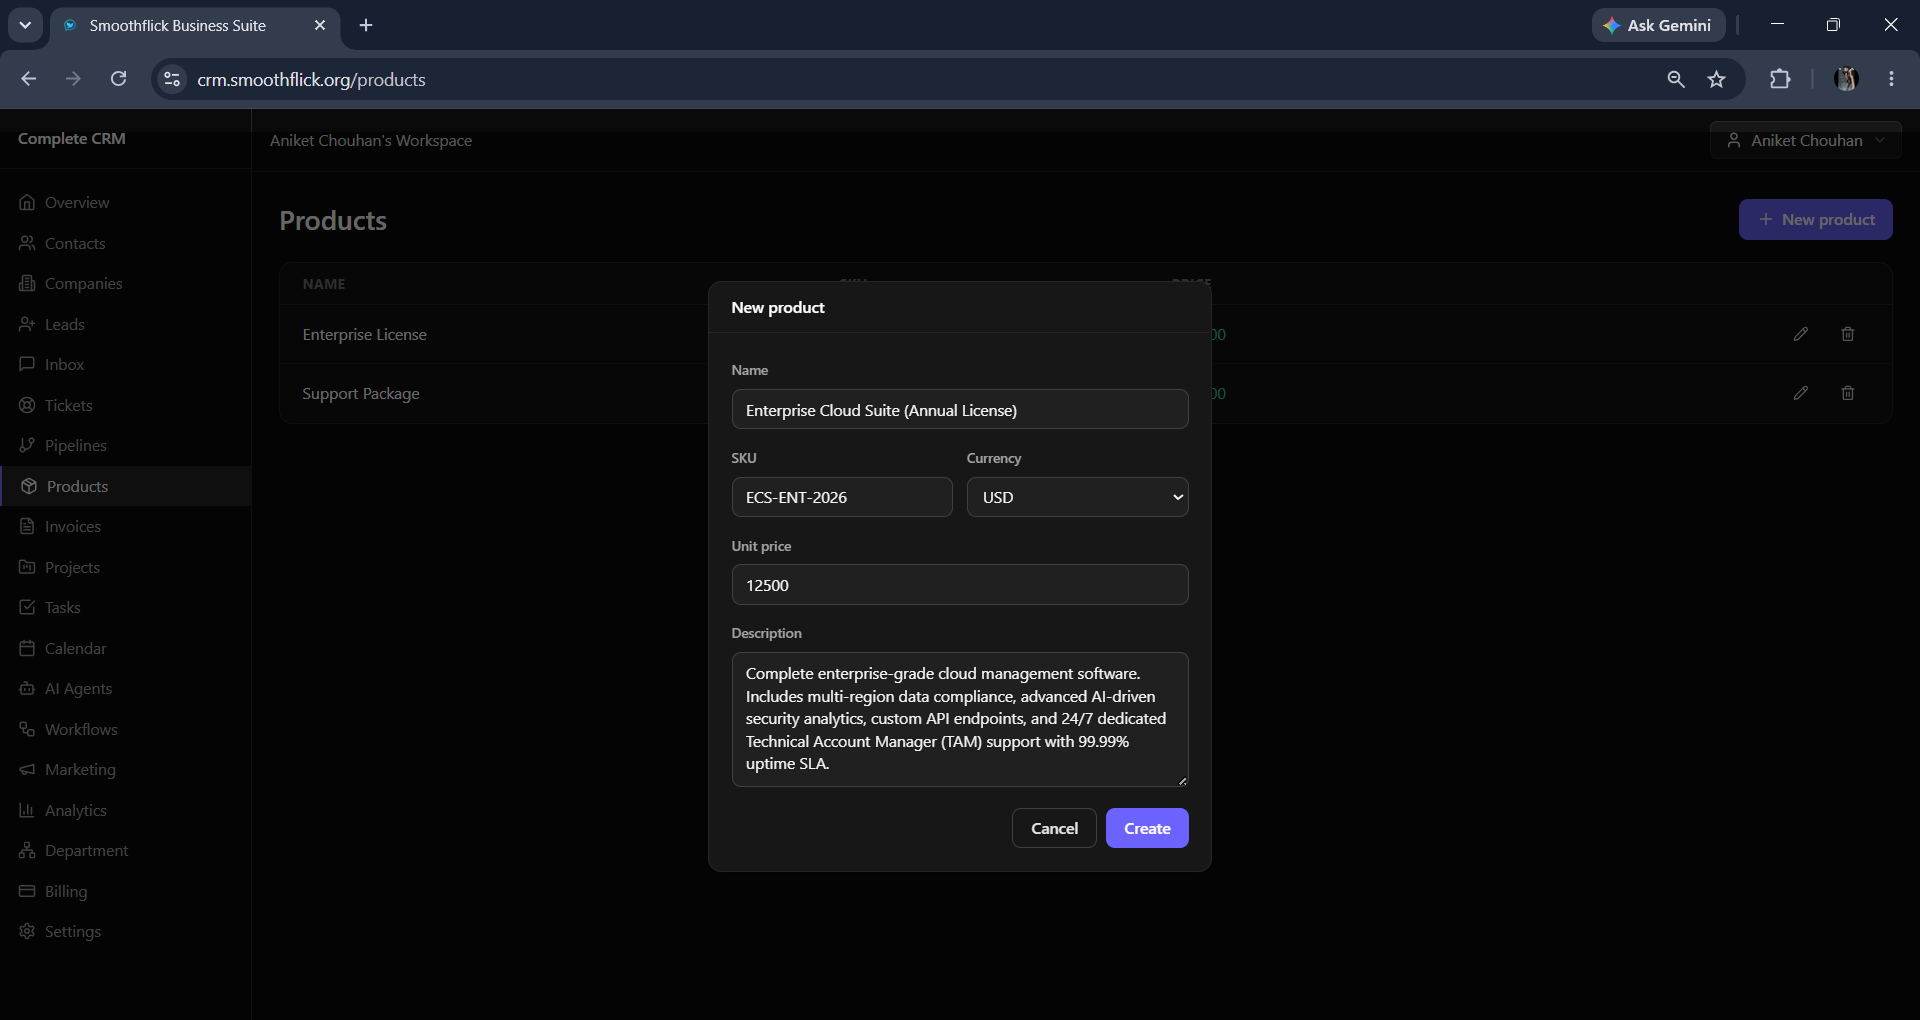Click inside the Description textarea
Screen dimensions: 1920x1020
point(960,719)
